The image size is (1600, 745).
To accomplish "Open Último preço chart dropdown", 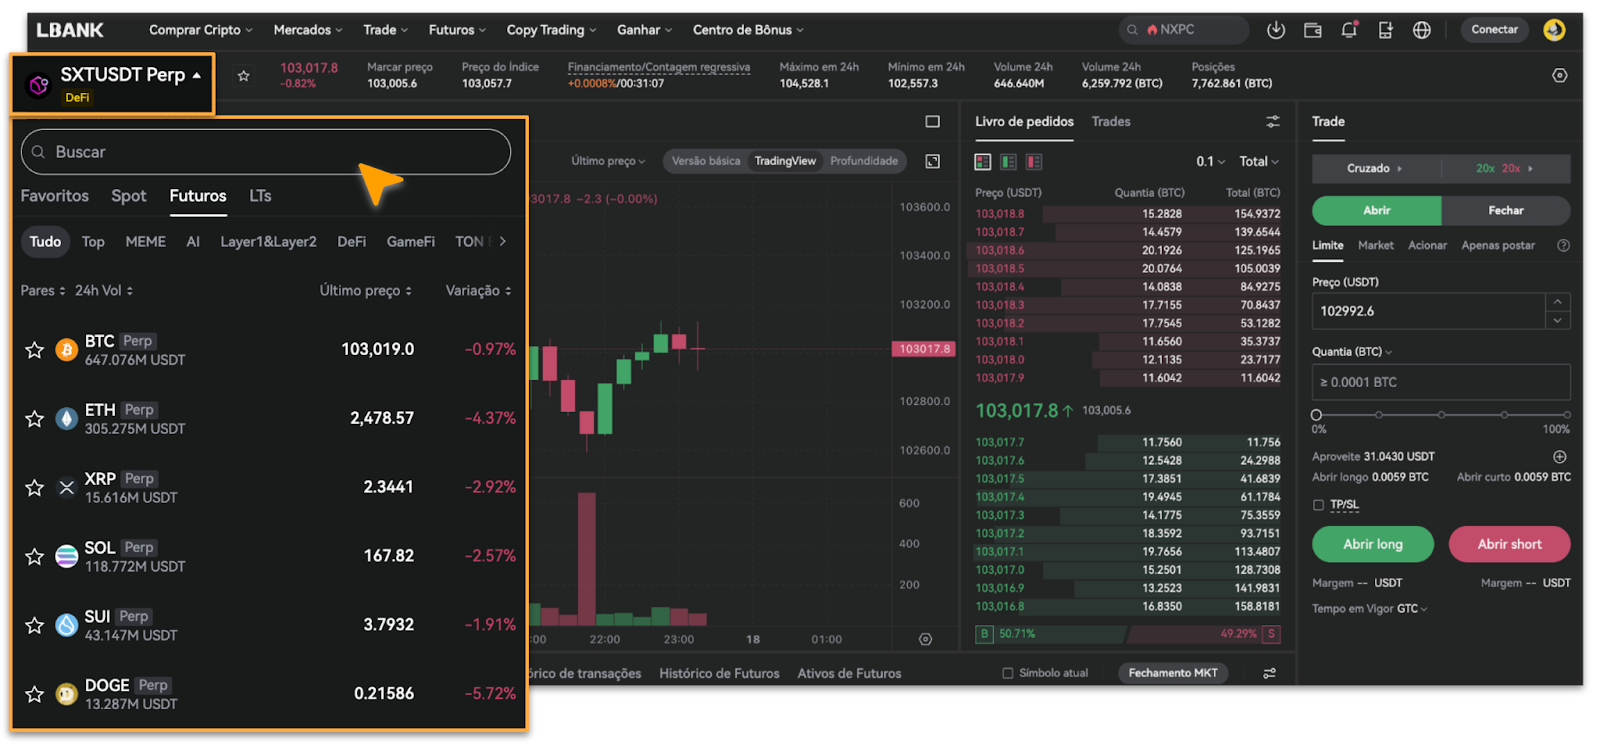I will click(608, 161).
